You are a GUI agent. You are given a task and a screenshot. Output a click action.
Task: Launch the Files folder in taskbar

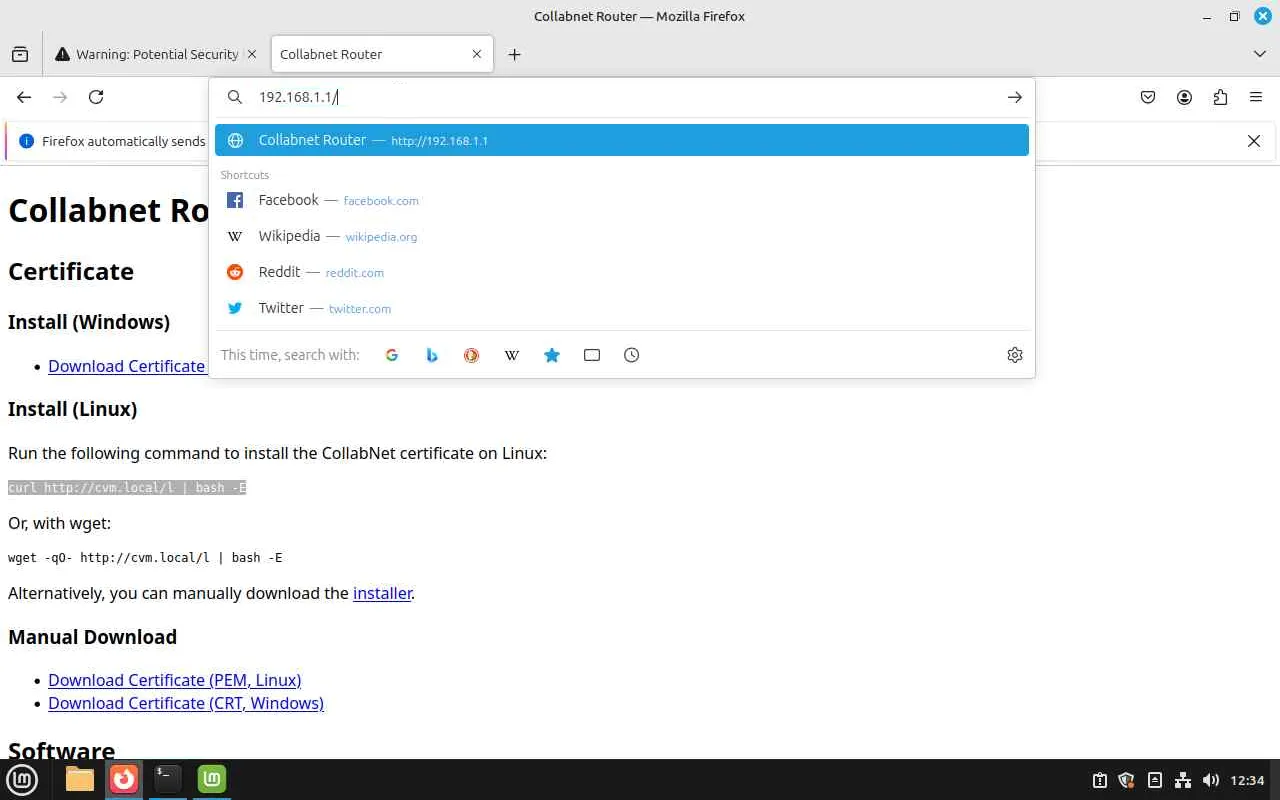pyautogui.click(x=80, y=779)
